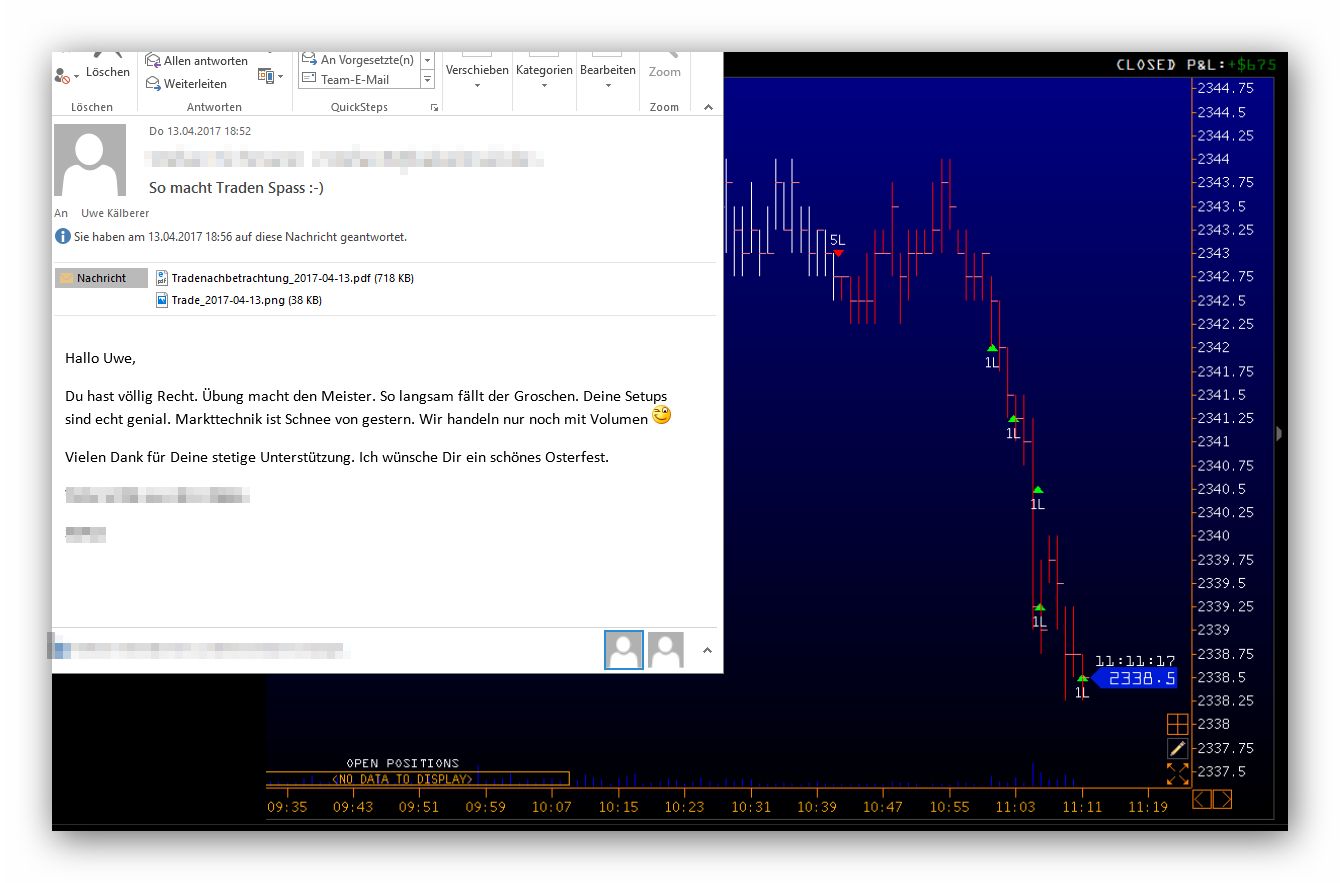Select the first people pane contact photo
Screen dimensions: 1340x883
pos(623,650)
